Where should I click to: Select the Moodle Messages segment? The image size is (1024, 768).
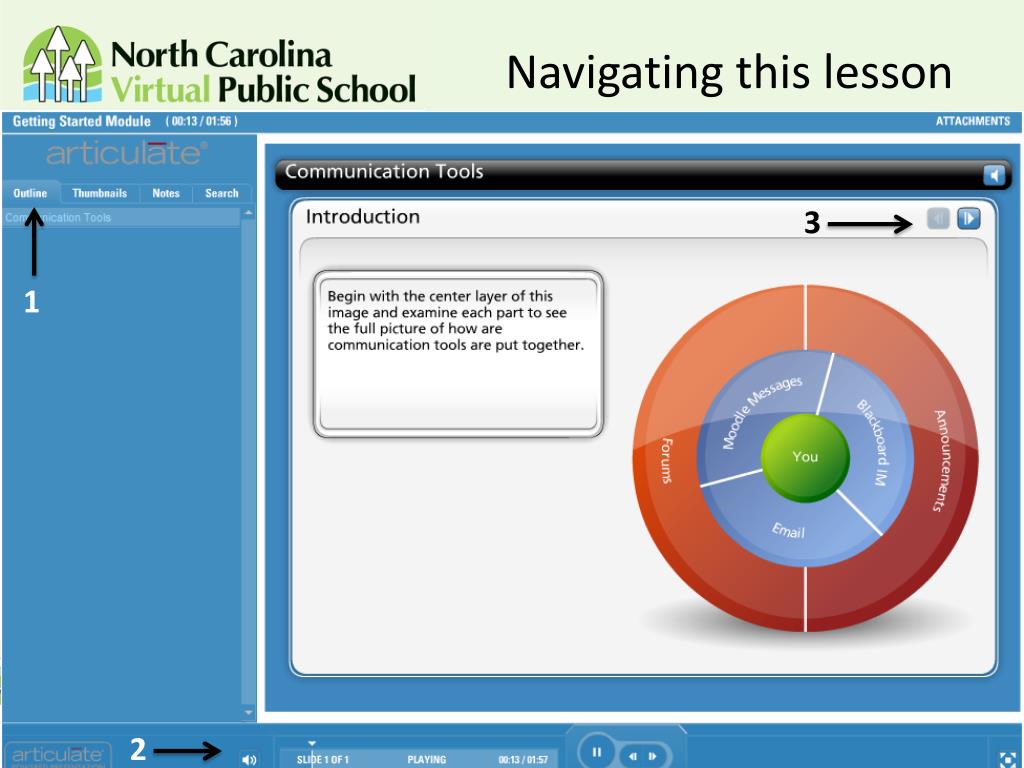[x=761, y=411]
